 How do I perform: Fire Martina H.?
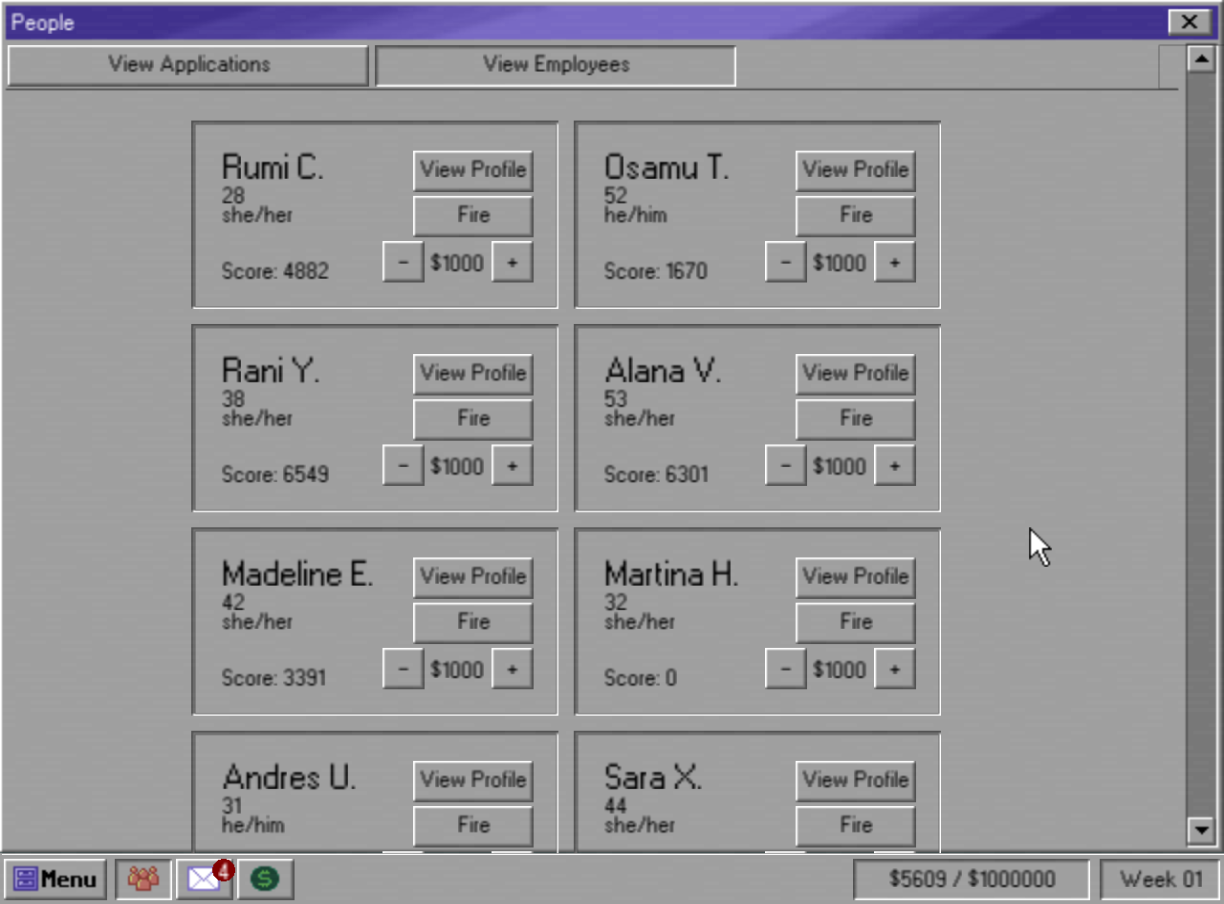click(856, 623)
